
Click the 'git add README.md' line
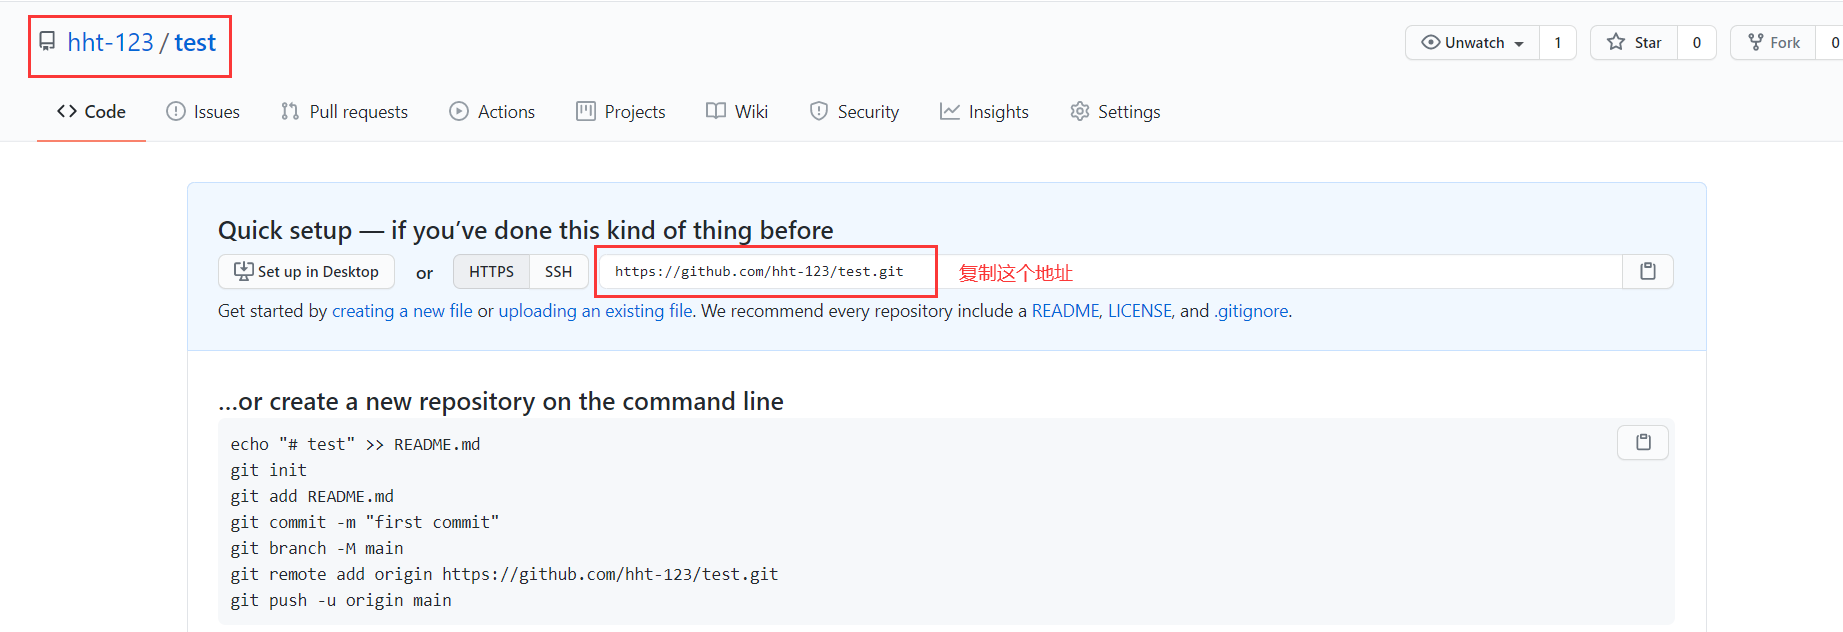pyautogui.click(x=312, y=496)
